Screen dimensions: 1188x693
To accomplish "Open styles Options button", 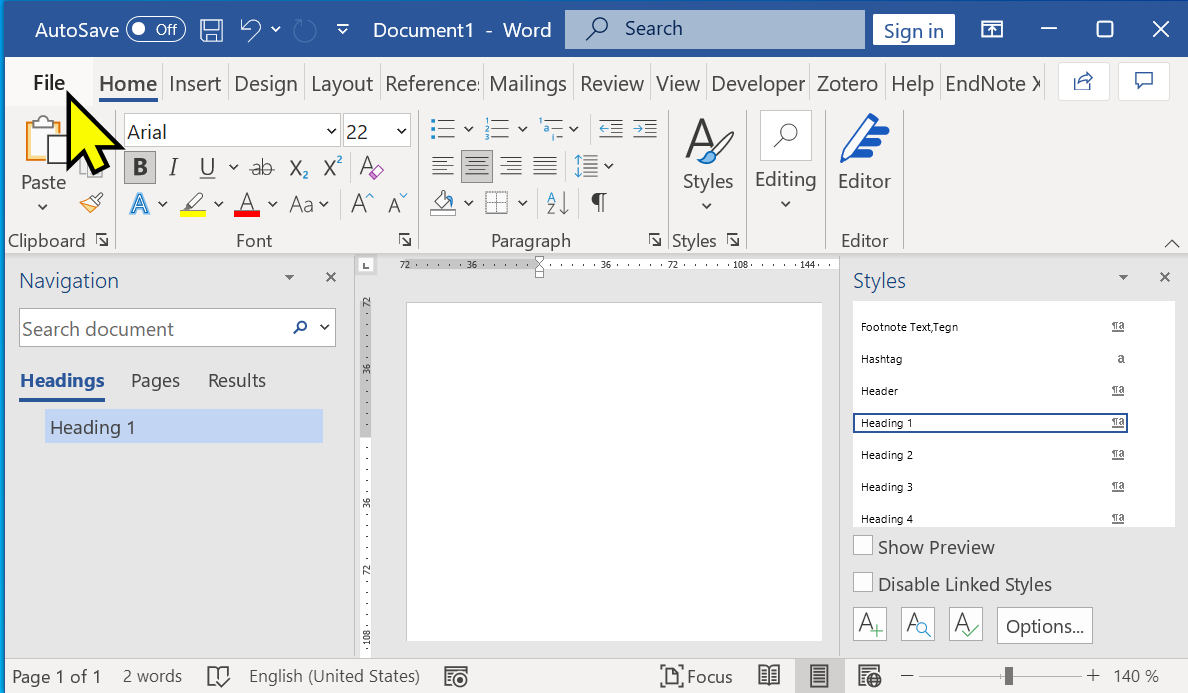I will point(1045,626).
